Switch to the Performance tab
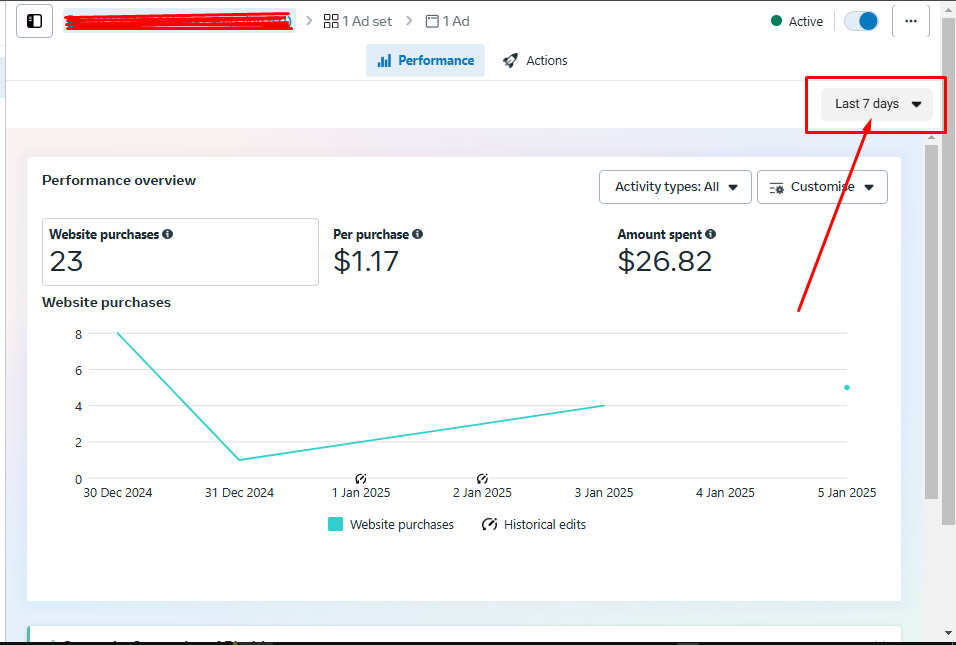The width and height of the screenshot is (956, 645). point(425,60)
